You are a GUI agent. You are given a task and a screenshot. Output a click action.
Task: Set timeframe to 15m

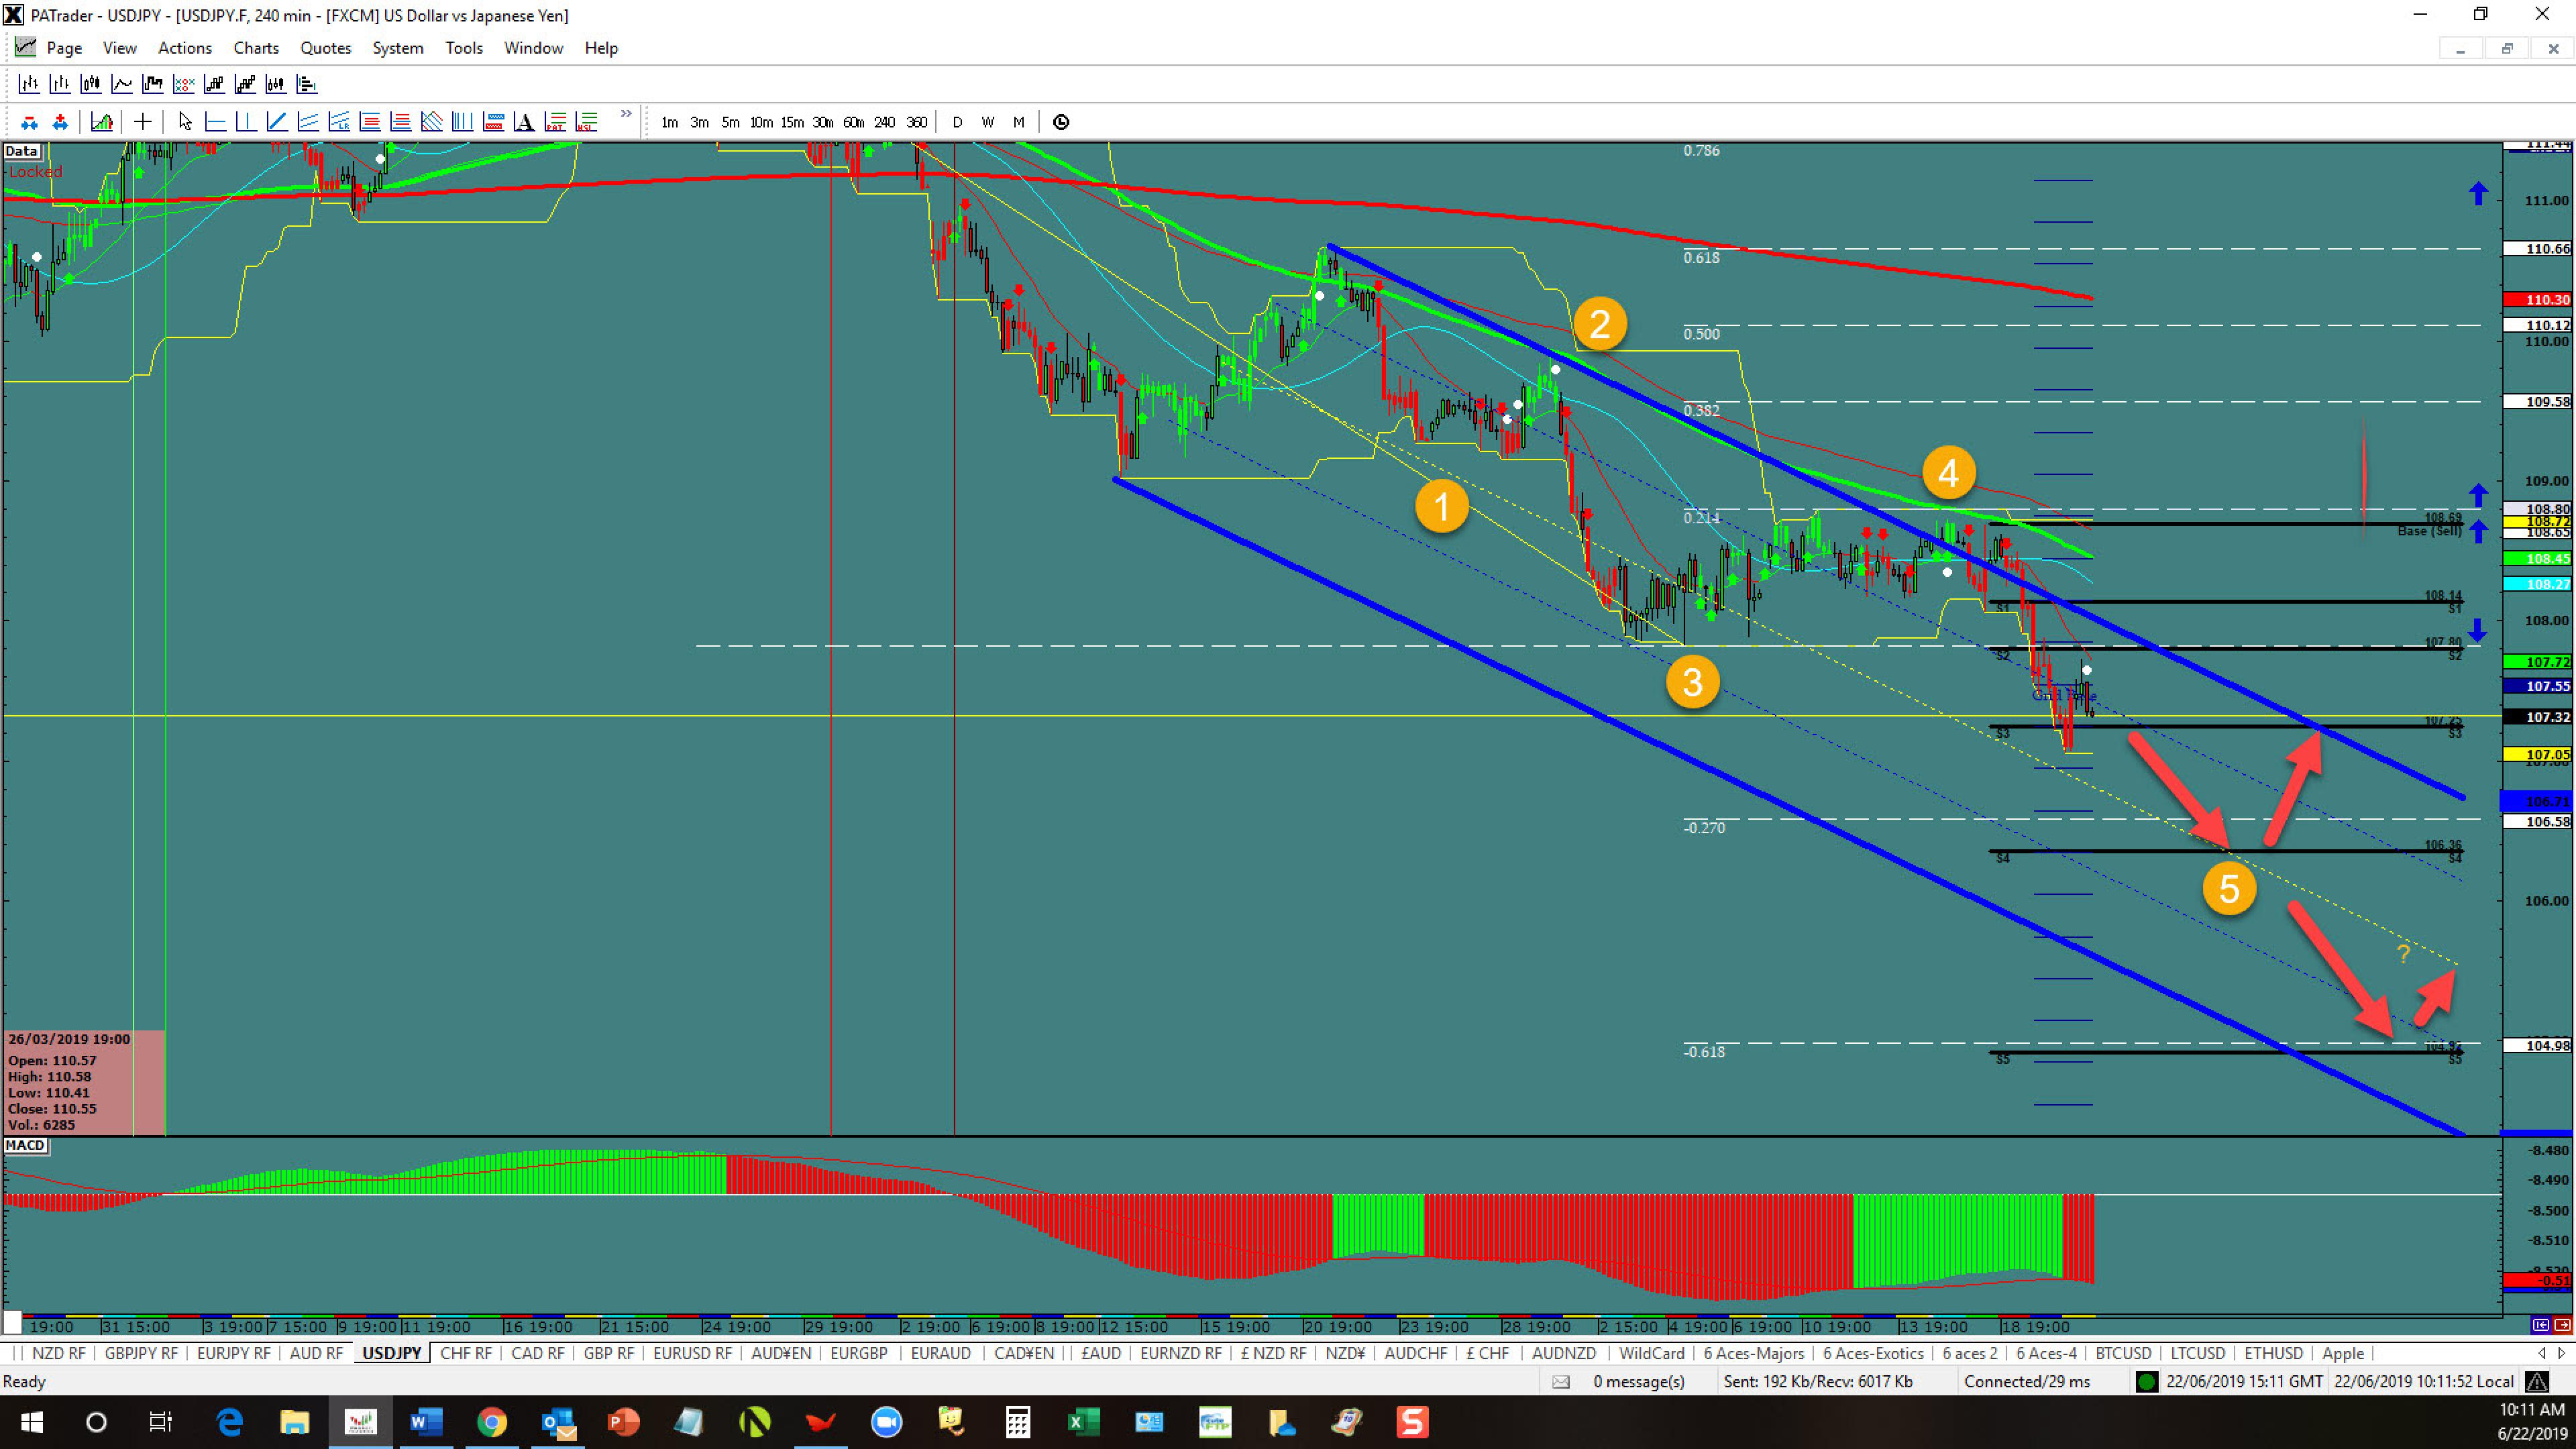[x=792, y=122]
